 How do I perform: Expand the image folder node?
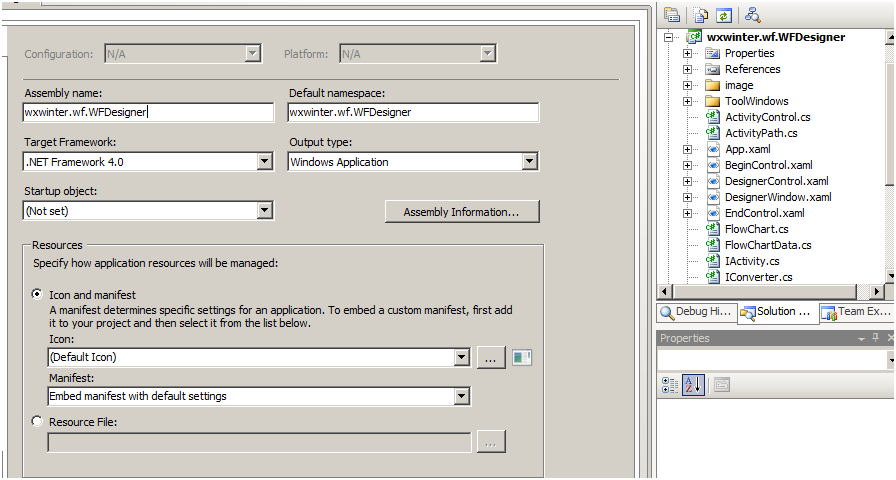(687, 85)
